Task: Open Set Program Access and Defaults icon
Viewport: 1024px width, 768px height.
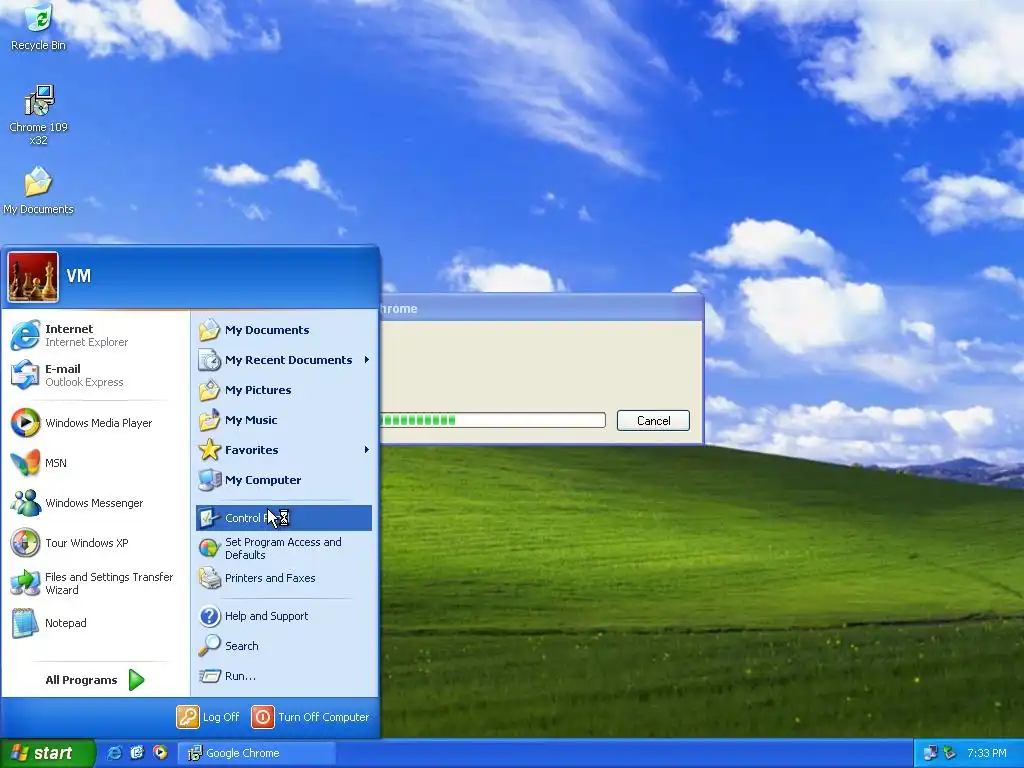Action: click(x=209, y=548)
